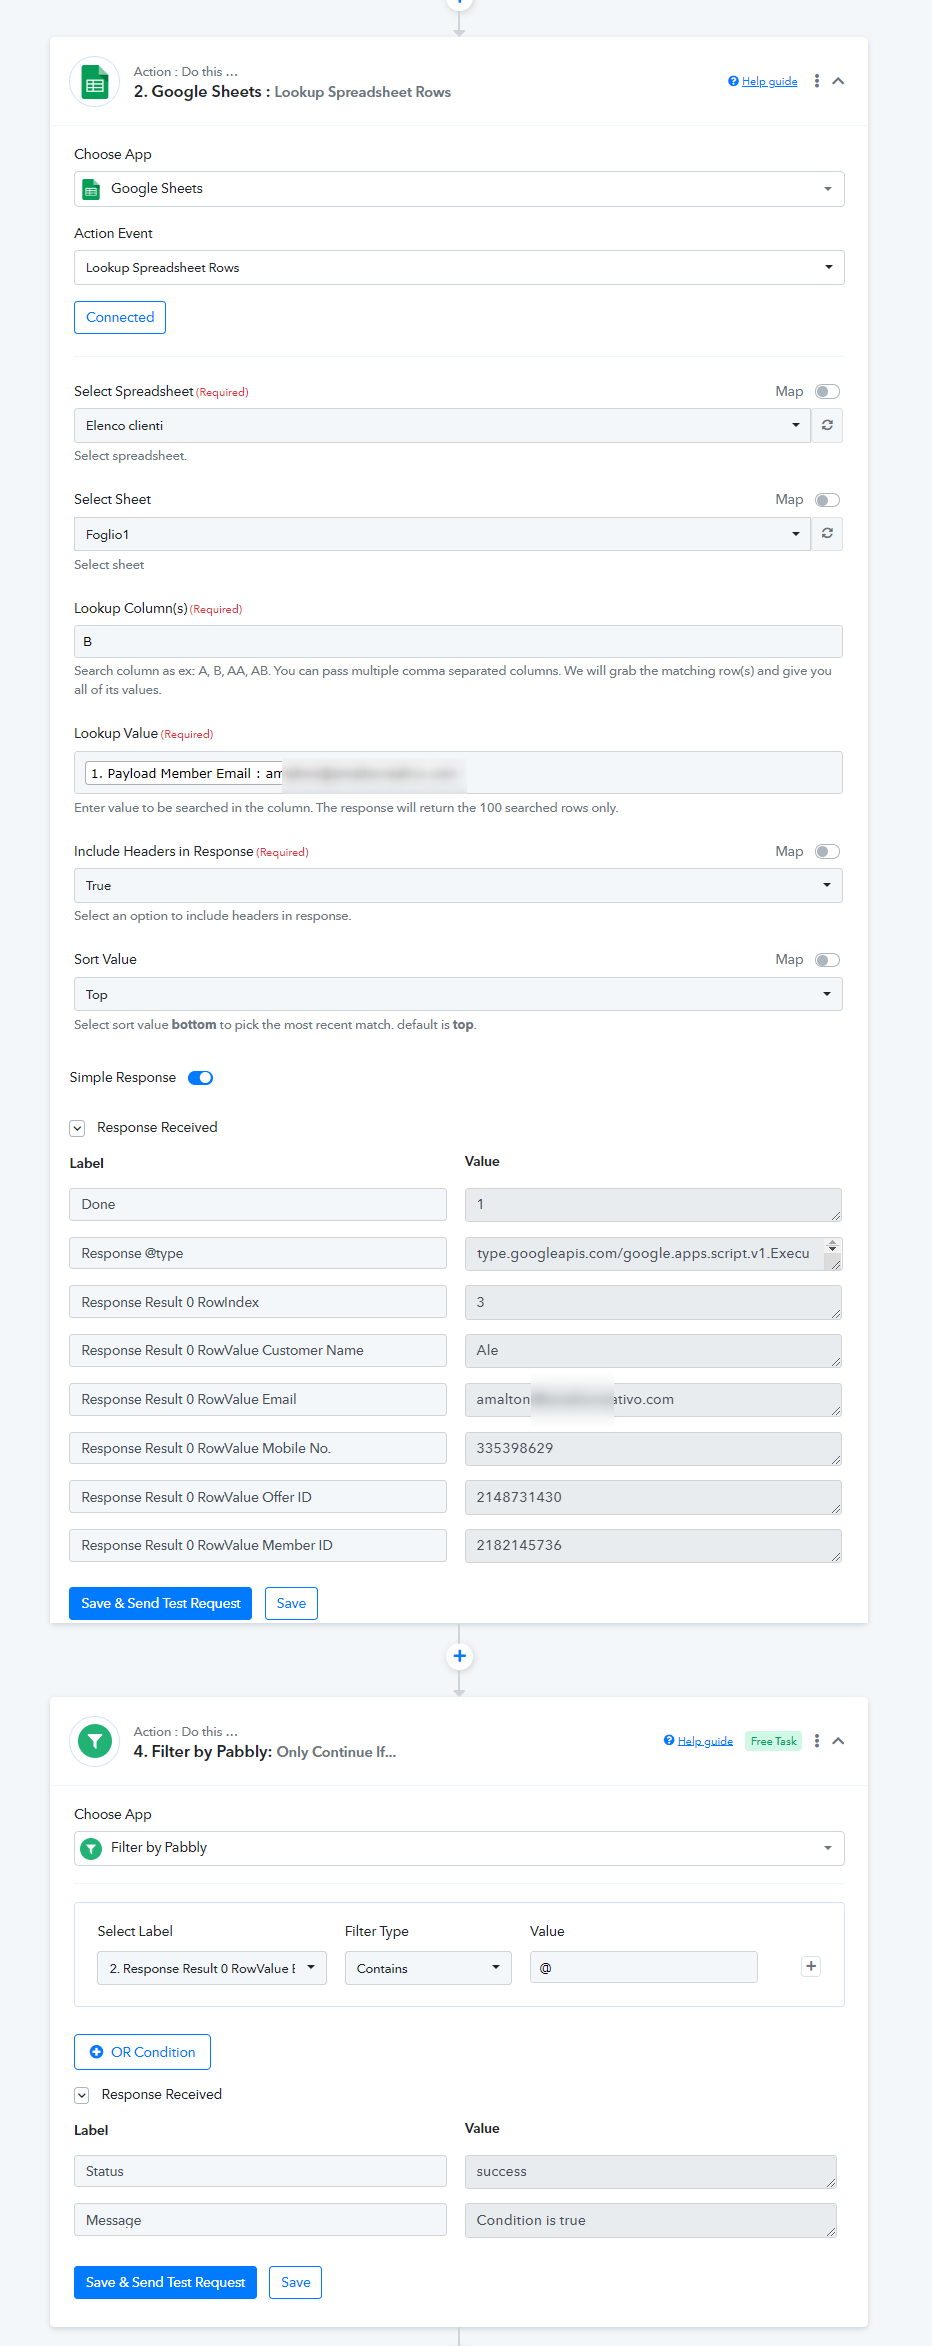Open the Sort Value Top dropdown
This screenshot has width=932, height=2346.
pos(458,994)
